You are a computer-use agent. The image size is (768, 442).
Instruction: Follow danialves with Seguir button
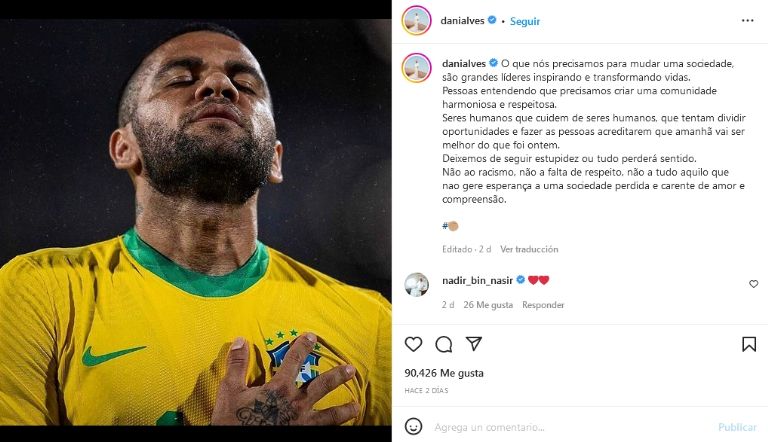pos(526,20)
